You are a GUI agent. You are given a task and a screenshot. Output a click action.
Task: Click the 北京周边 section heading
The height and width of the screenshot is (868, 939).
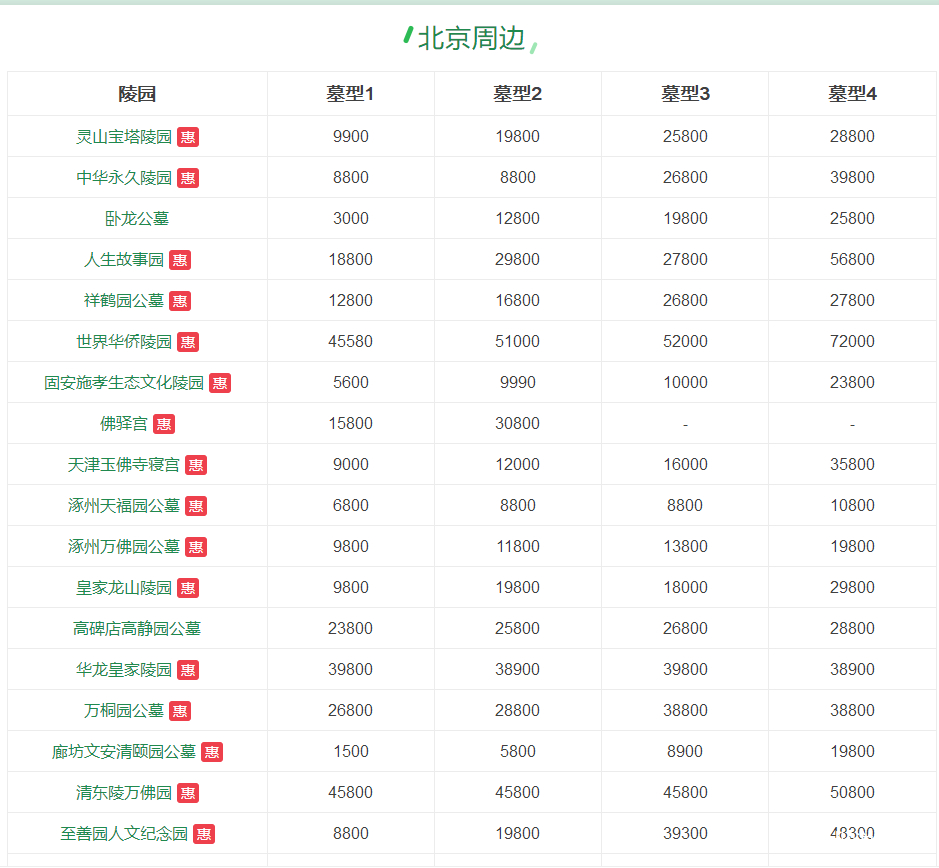[471, 39]
